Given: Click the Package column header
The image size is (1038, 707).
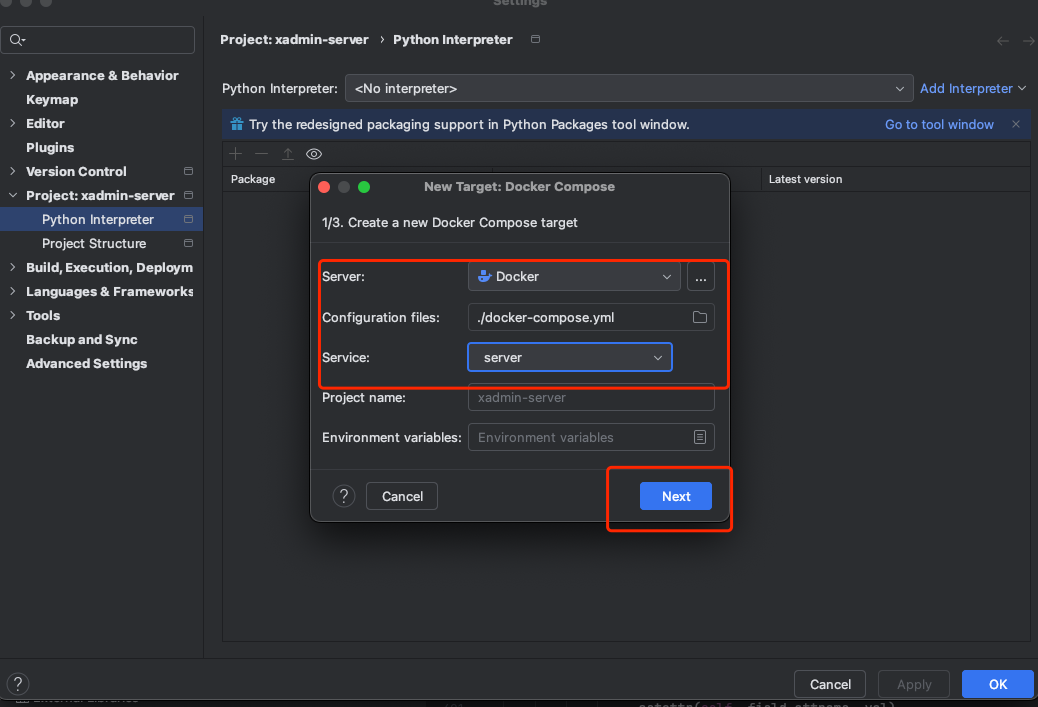Looking at the screenshot, I should pos(253,179).
